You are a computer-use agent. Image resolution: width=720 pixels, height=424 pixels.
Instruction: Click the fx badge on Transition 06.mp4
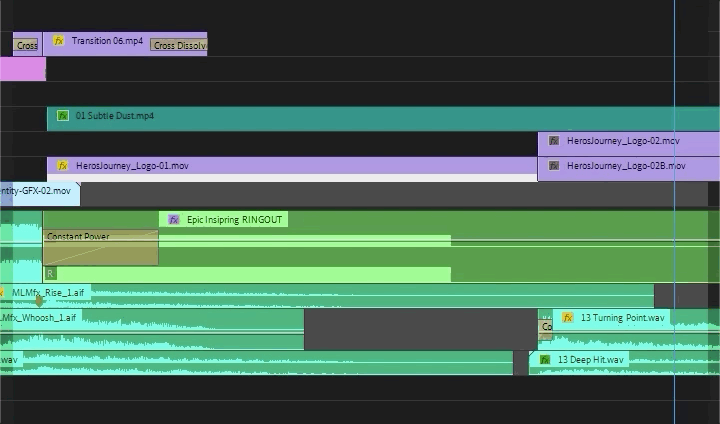[x=58, y=40]
